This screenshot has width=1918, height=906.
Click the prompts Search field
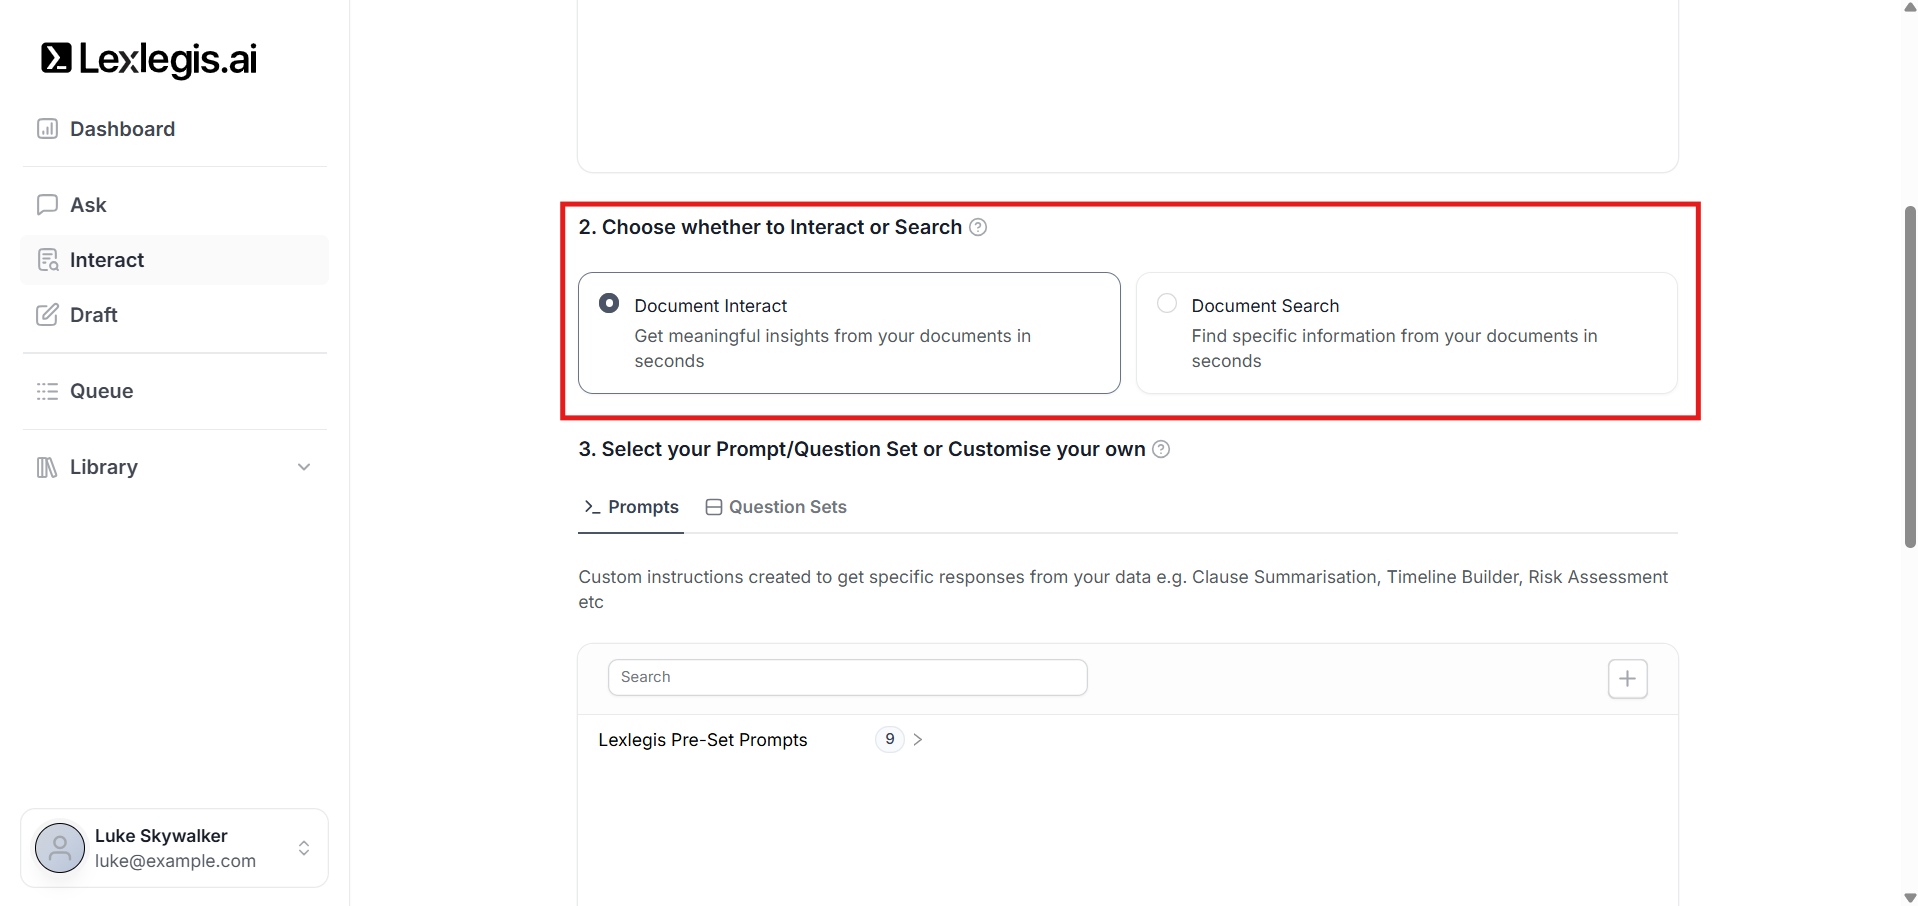(x=847, y=677)
